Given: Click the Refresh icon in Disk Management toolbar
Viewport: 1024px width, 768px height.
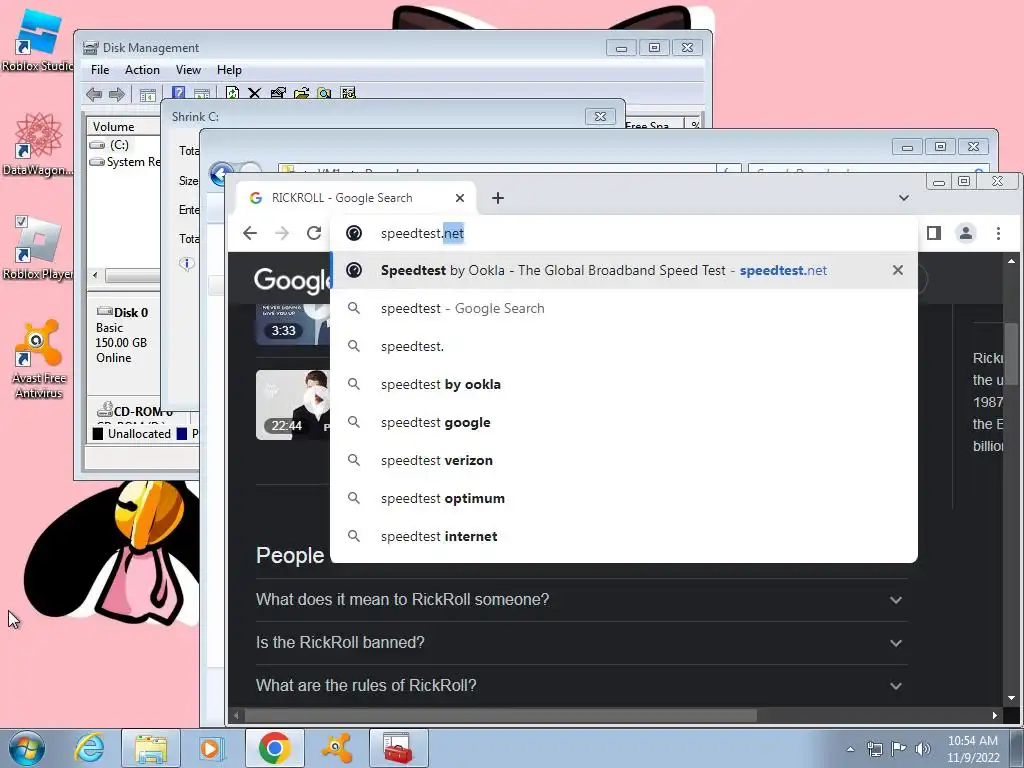Looking at the screenshot, I should coord(232,93).
